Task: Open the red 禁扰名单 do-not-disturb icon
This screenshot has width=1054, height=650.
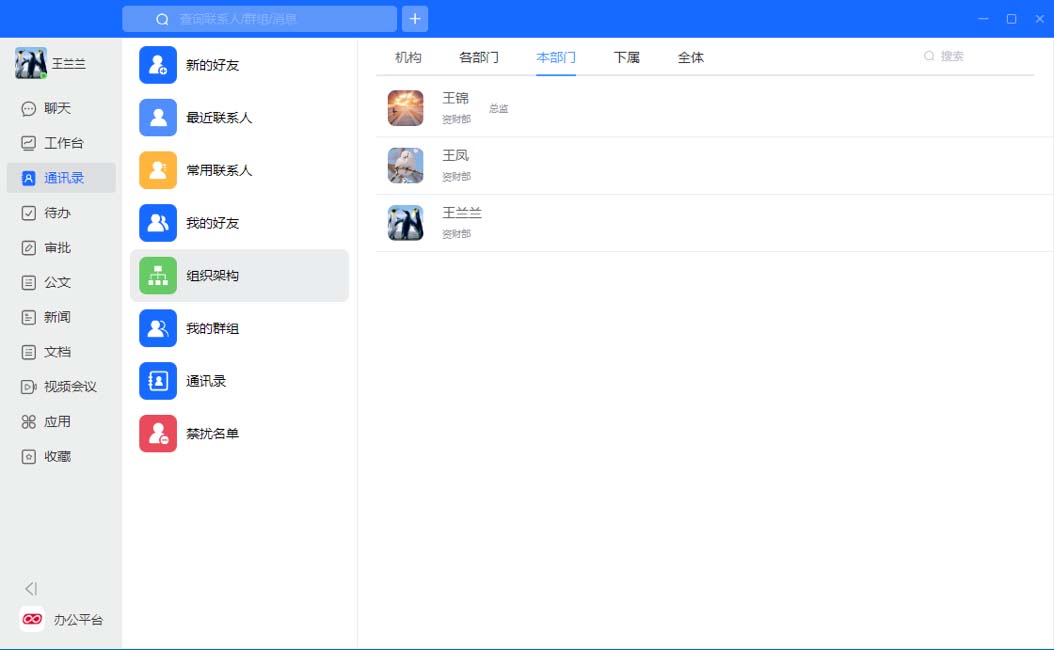Action: [x=158, y=434]
